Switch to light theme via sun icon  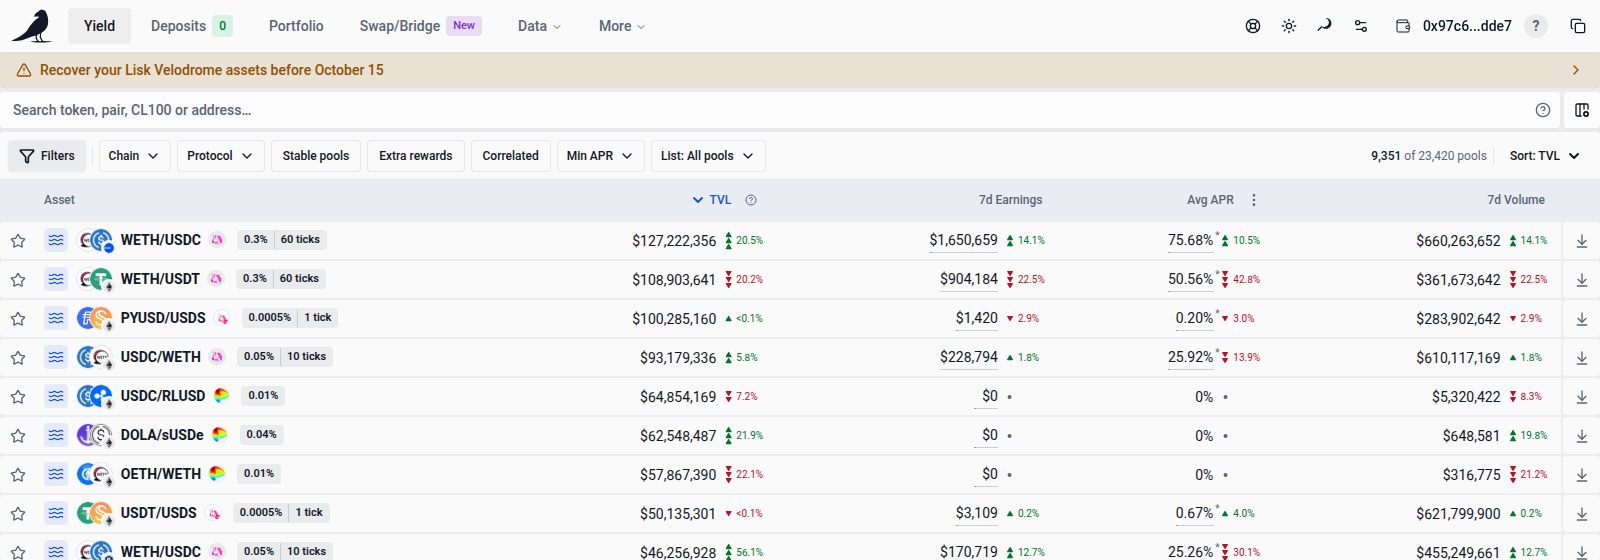[1289, 26]
